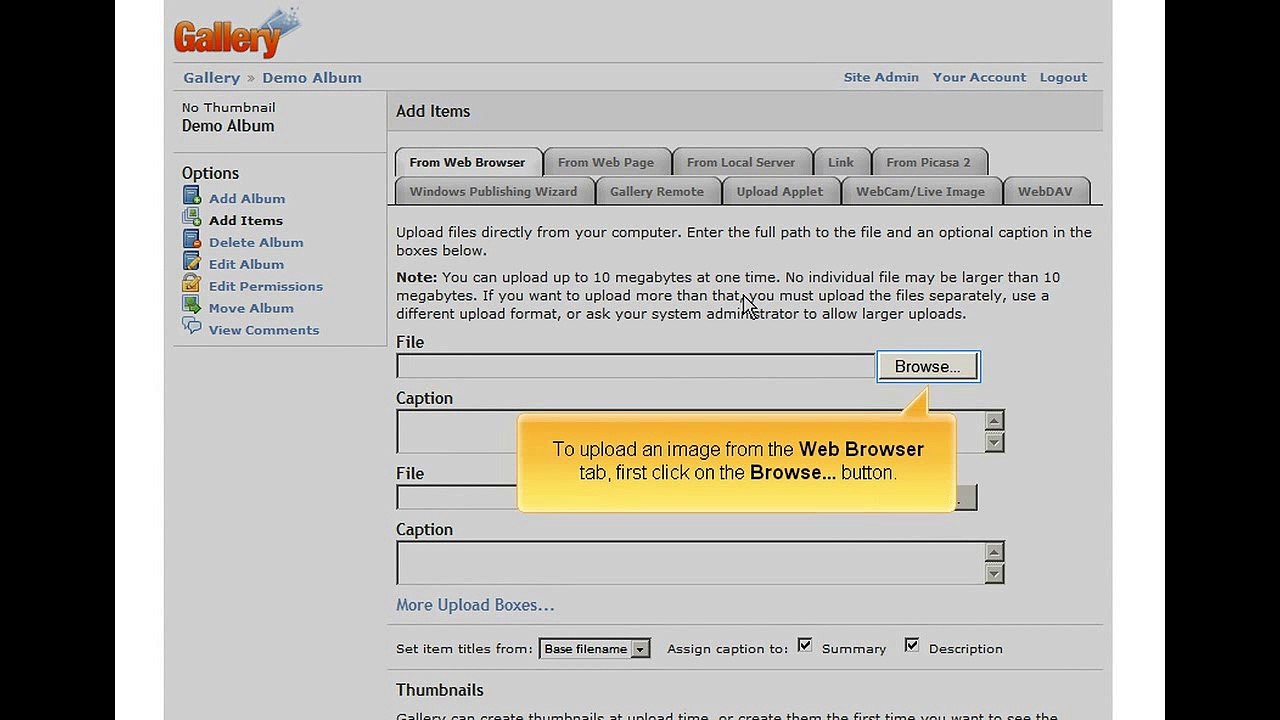Click the Gallery breadcrumb link

[211, 77]
